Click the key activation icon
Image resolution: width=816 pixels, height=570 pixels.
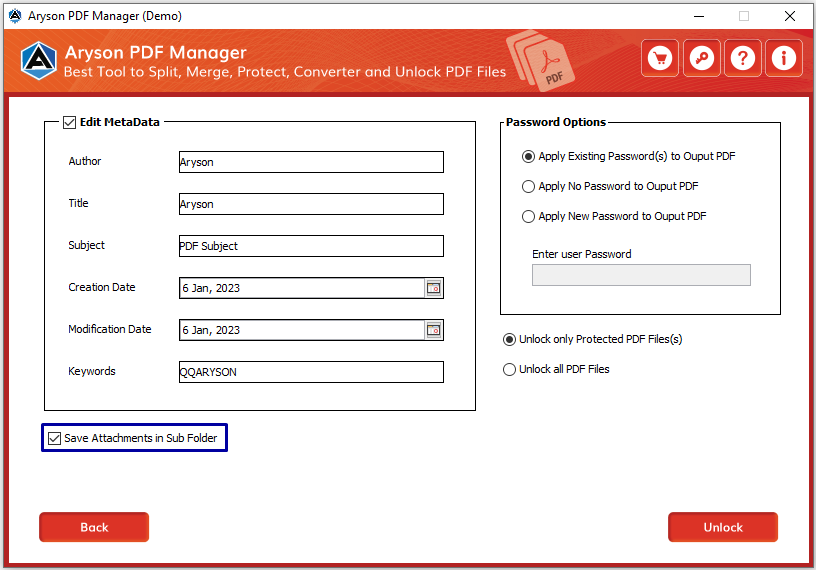tap(702, 58)
